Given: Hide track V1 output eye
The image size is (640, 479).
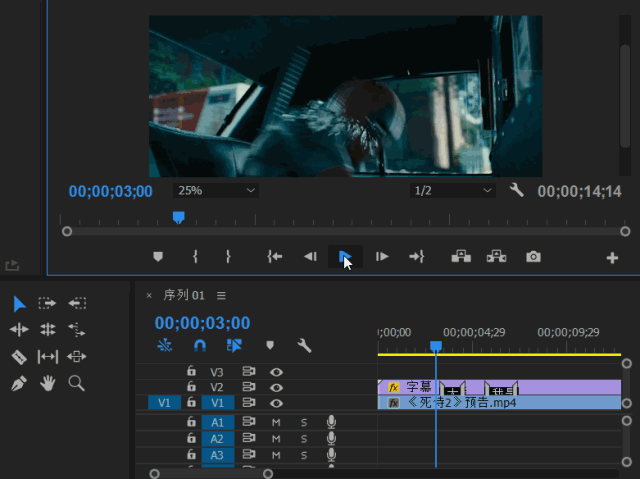Looking at the screenshot, I should pyautogui.click(x=276, y=403).
